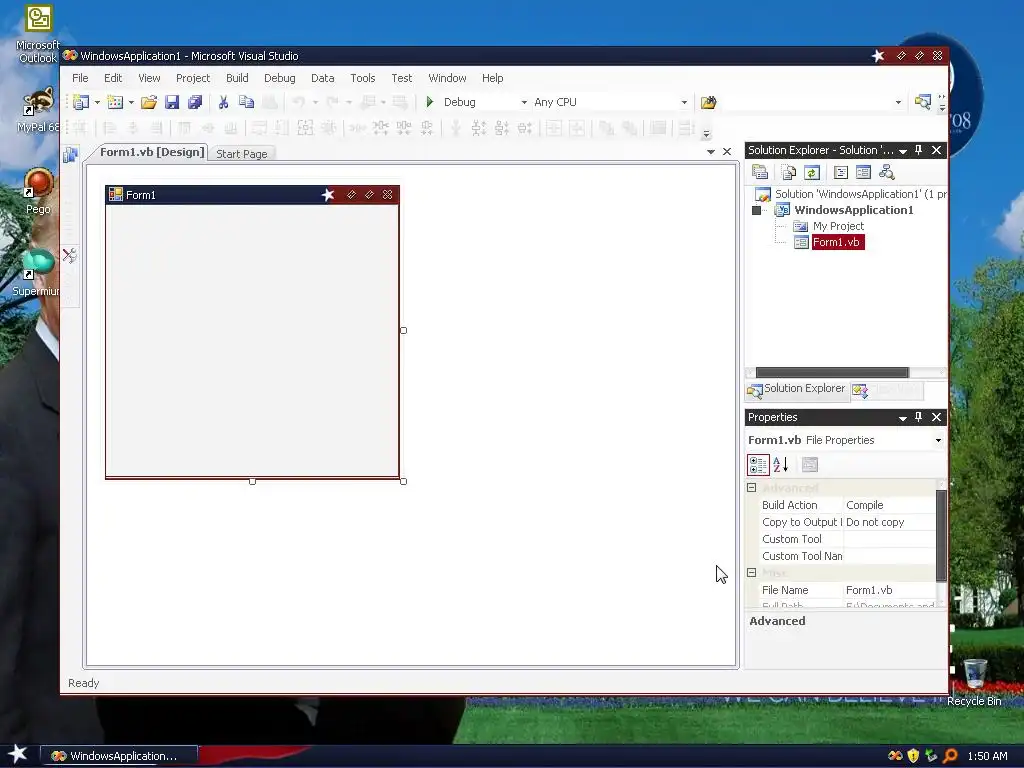Close the Form1.vb design document tab
This screenshot has width=1024, height=768.
pyautogui.click(x=727, y=152)
